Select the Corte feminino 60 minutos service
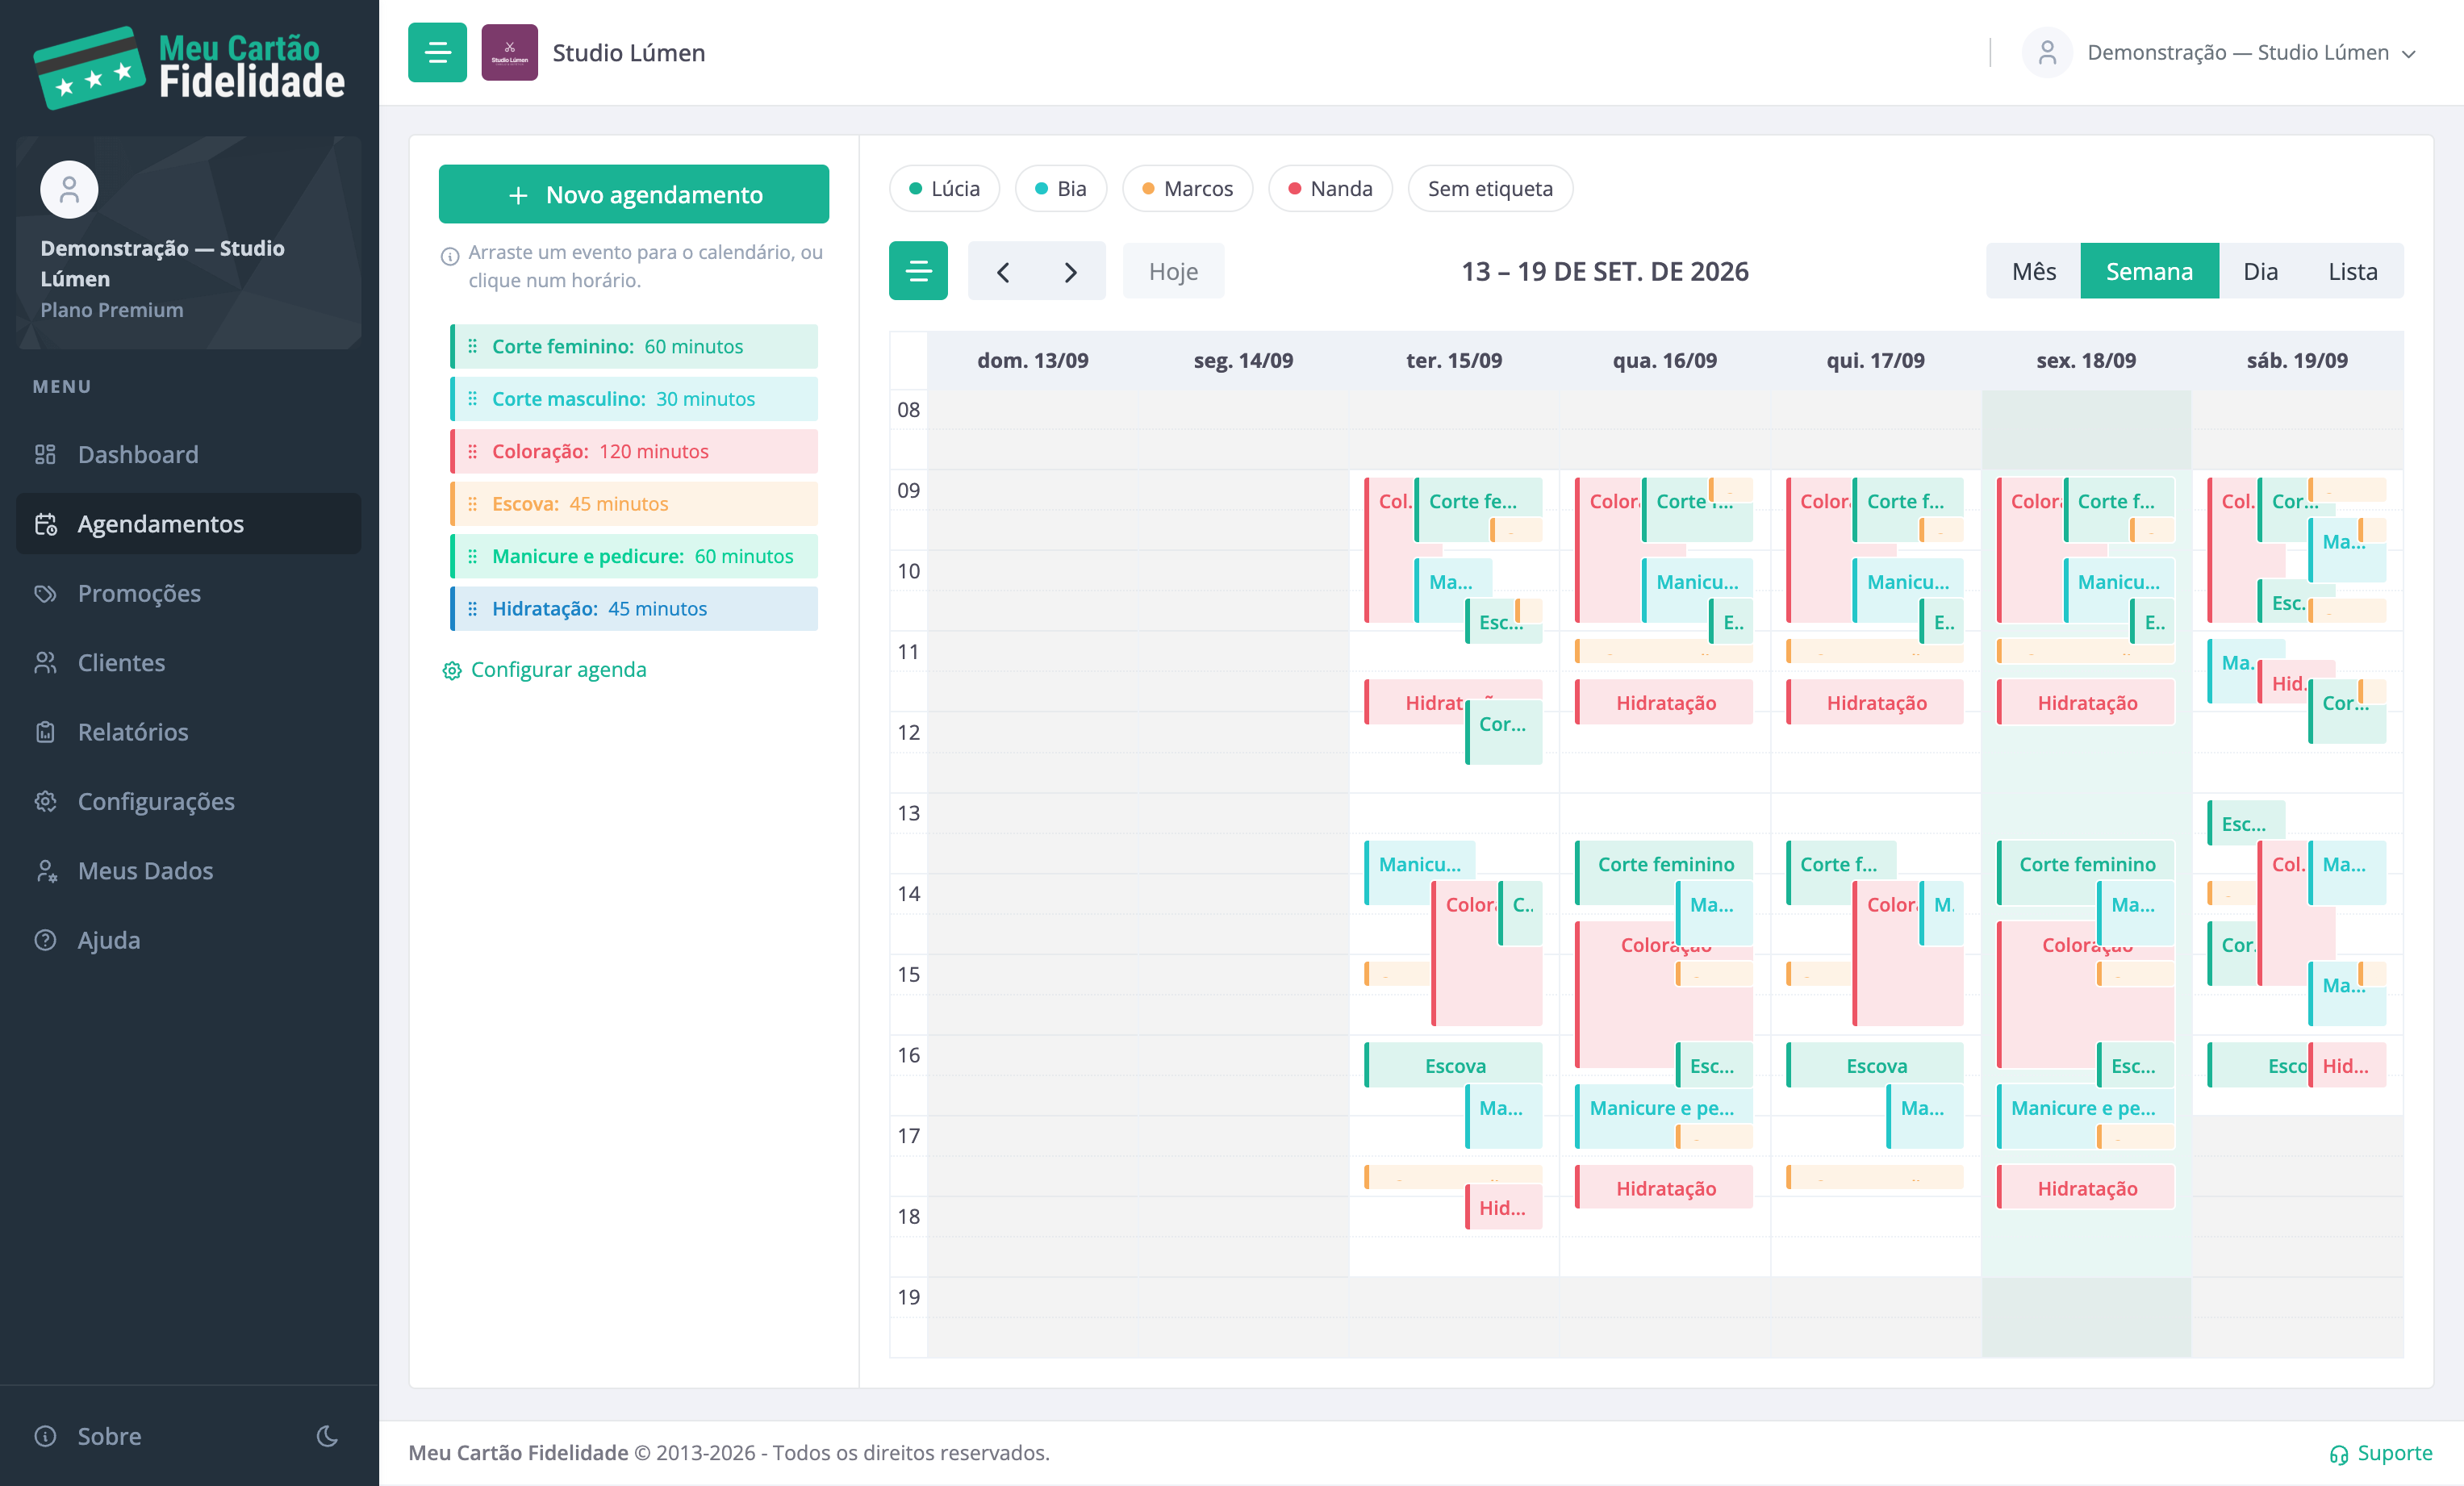 [x=633, y=346]
